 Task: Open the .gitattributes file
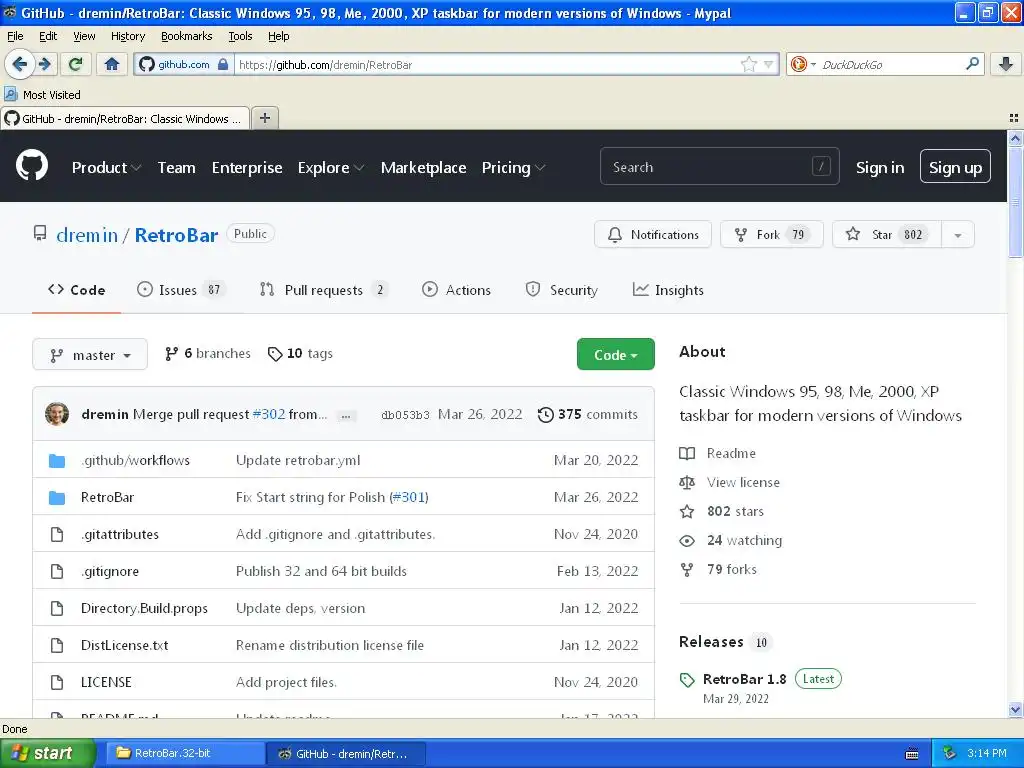(x=120, y=534)
